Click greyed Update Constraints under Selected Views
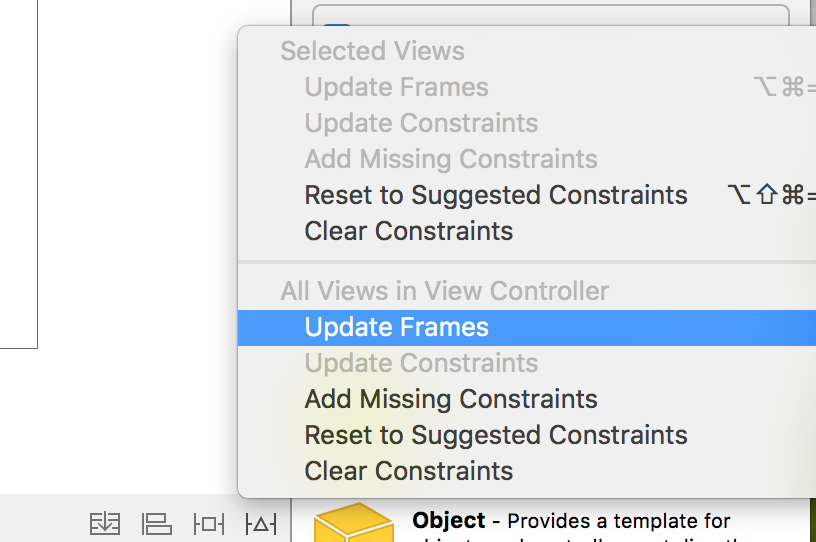This screenshot has width=816, height=542. pyautogui.click(x=421, y=123)
